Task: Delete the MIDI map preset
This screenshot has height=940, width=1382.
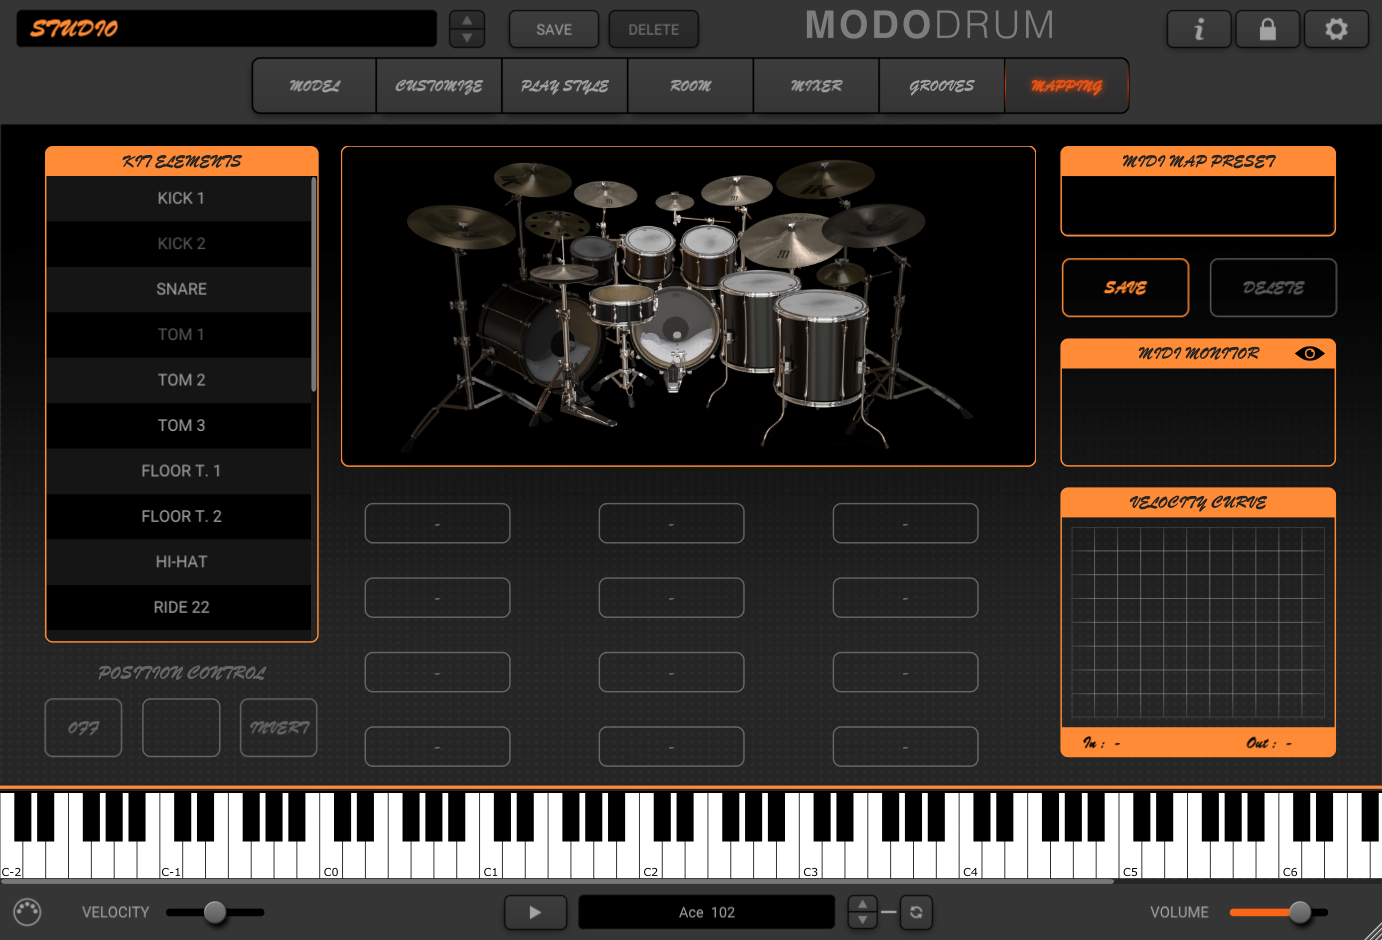Action: pos(1273,288)
